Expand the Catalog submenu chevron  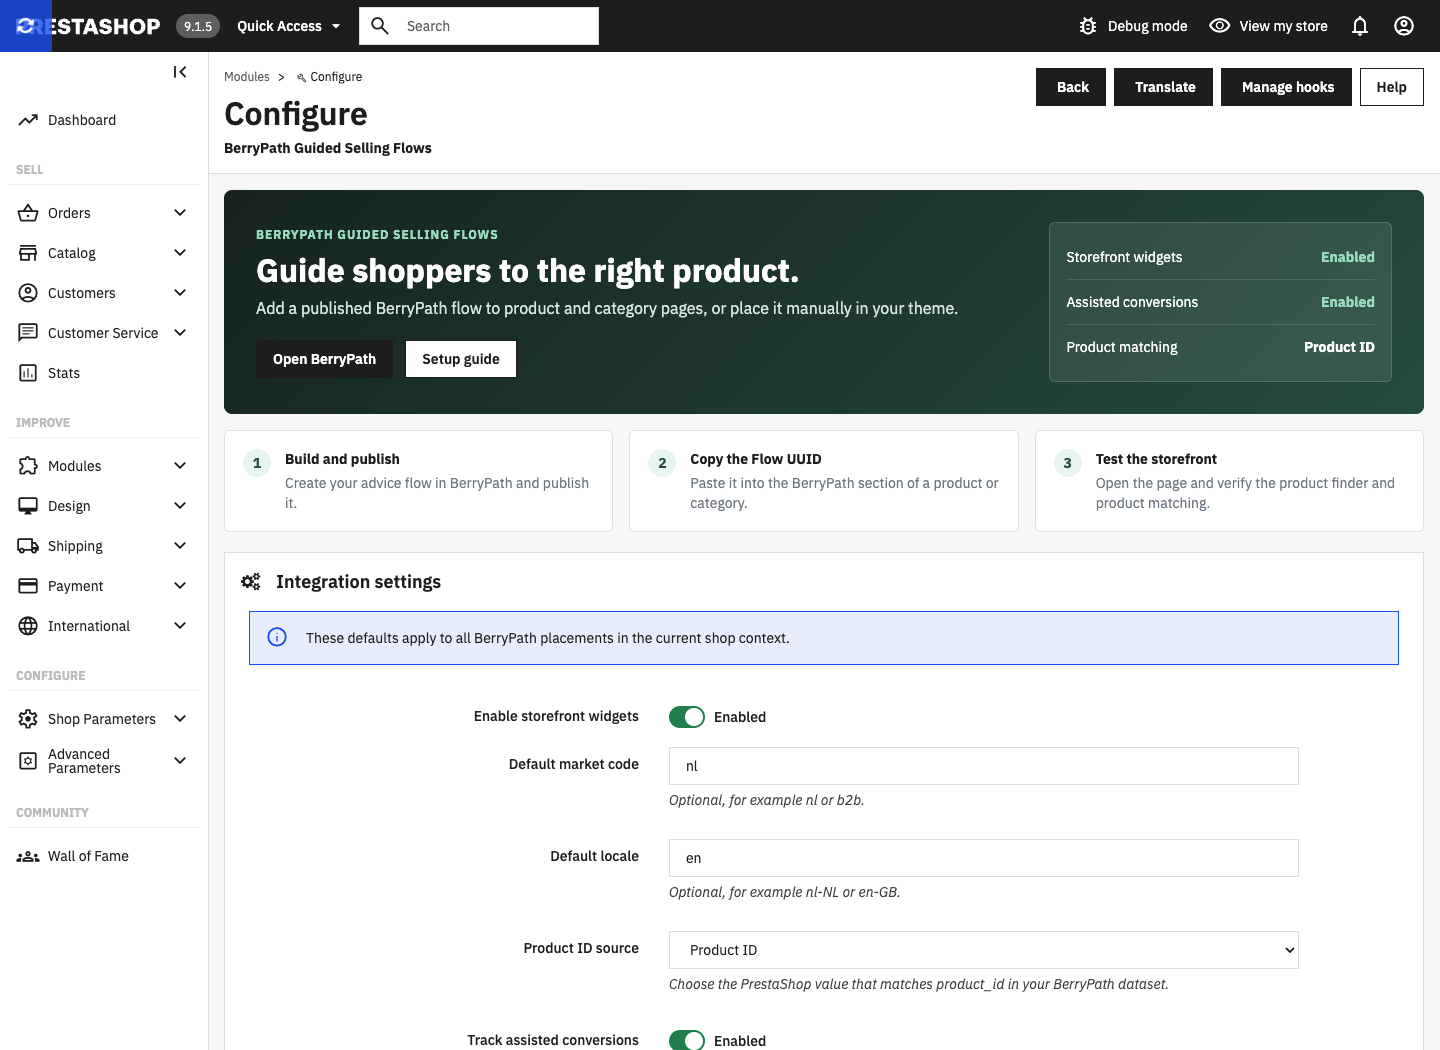coord(180,253)
